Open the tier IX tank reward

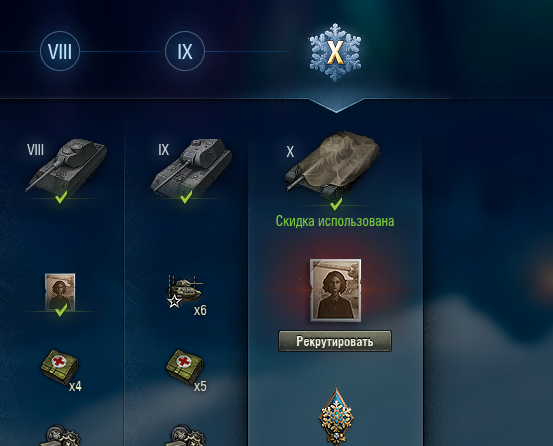coord(191,167)
